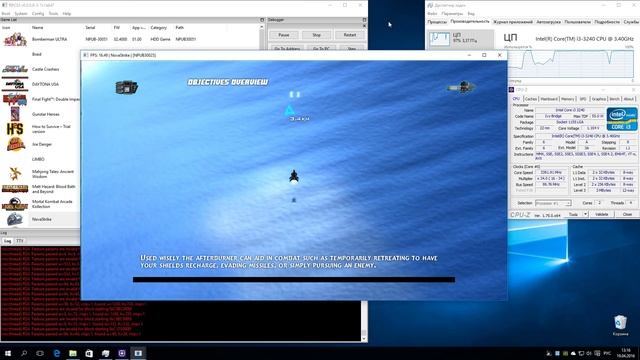This screenshot has height=360, width=640.
Task: Sort the game list by Serial column
Action: (90, 28)
